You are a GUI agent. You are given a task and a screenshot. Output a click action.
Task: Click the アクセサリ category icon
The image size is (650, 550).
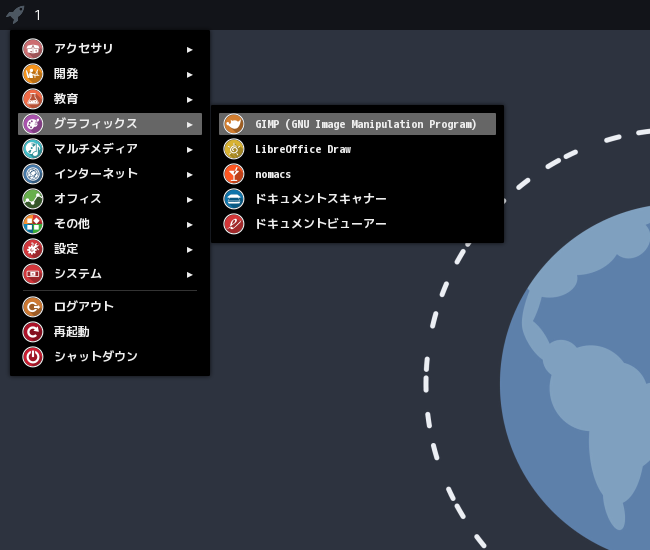[x=33, y=49]
